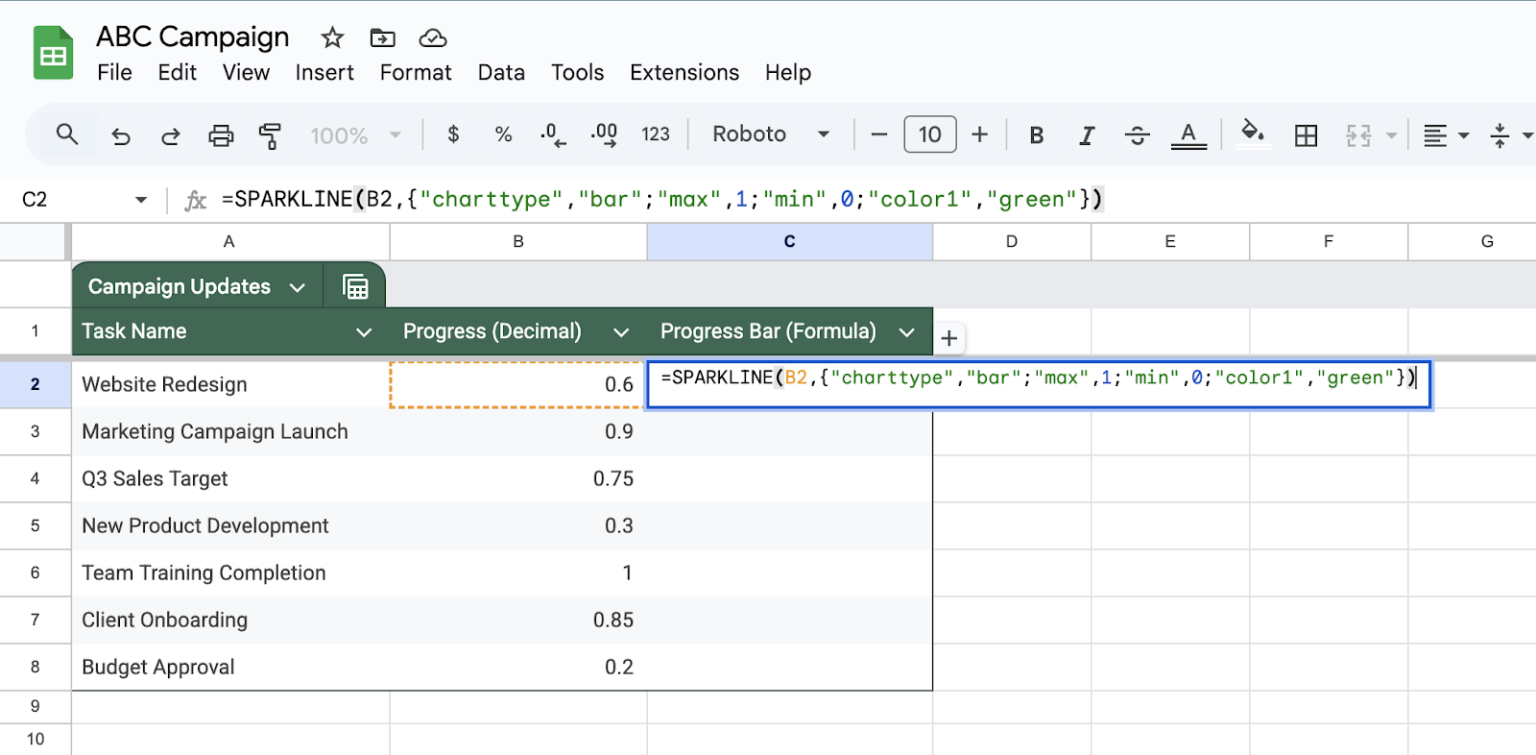
Task: Format the cell as percent
Action: [503, 134]
